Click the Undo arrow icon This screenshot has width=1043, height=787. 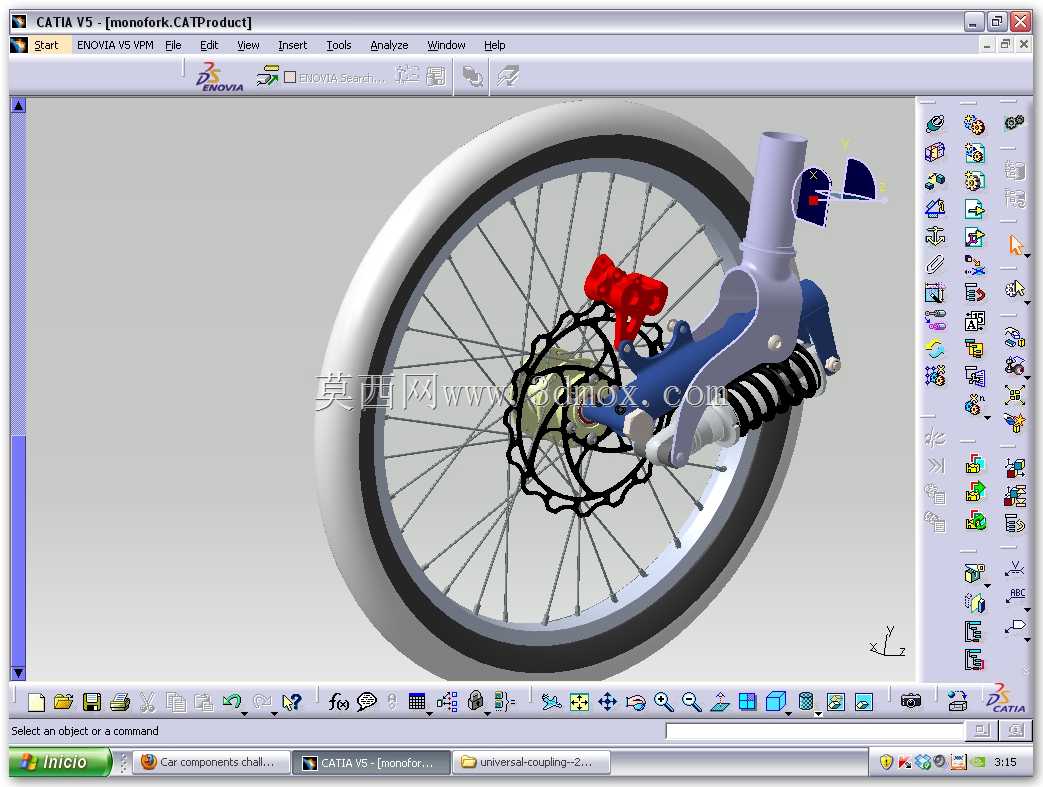[x=231, y=701]
